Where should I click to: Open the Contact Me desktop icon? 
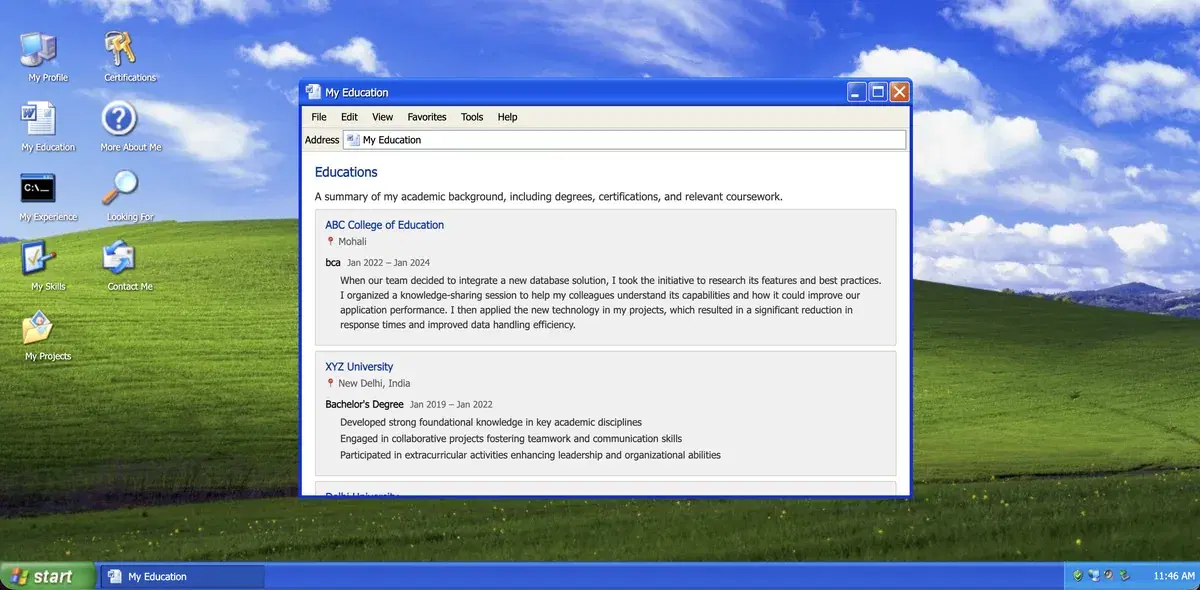130,265
